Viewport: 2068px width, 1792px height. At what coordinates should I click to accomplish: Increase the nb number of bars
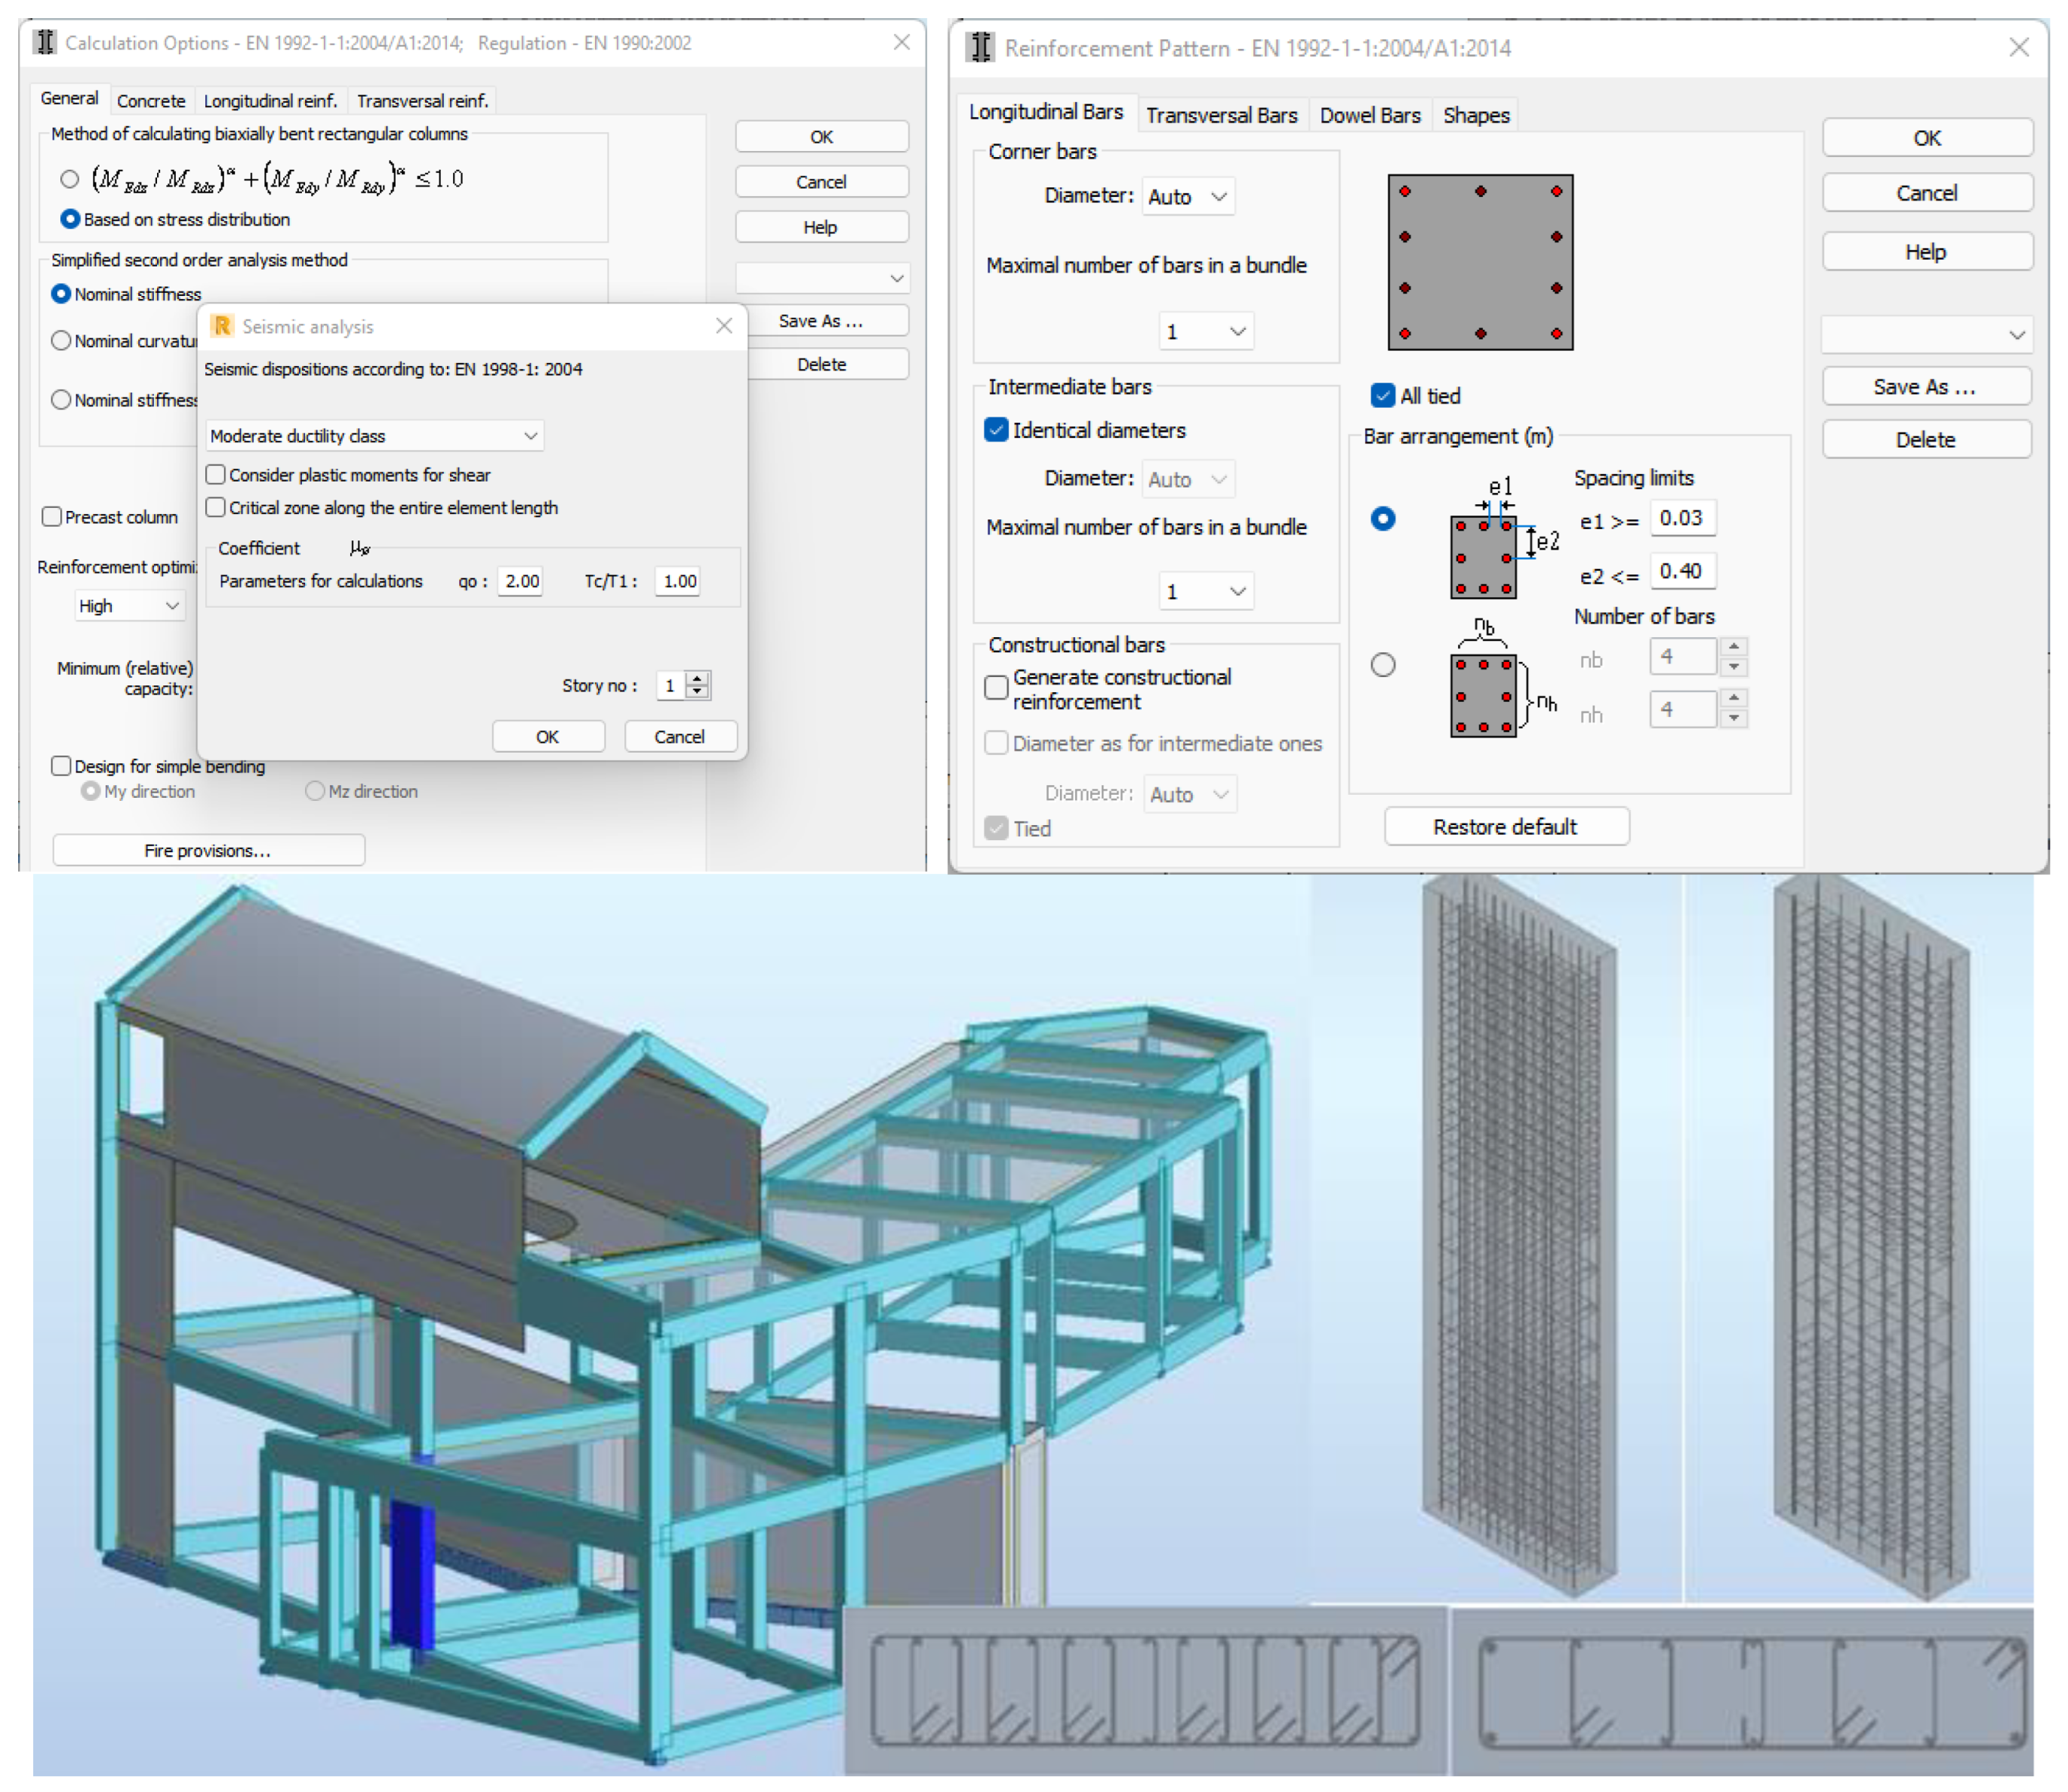[x=1733, y=647]
